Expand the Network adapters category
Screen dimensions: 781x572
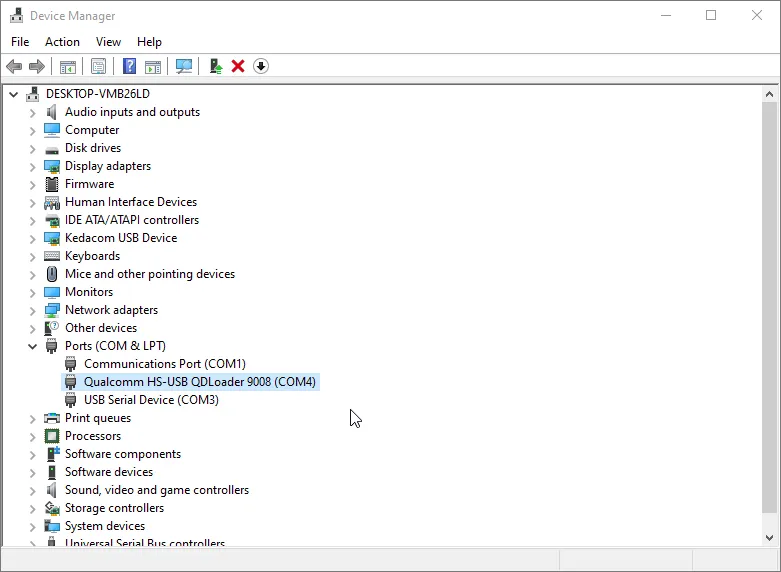coord(32,310)
